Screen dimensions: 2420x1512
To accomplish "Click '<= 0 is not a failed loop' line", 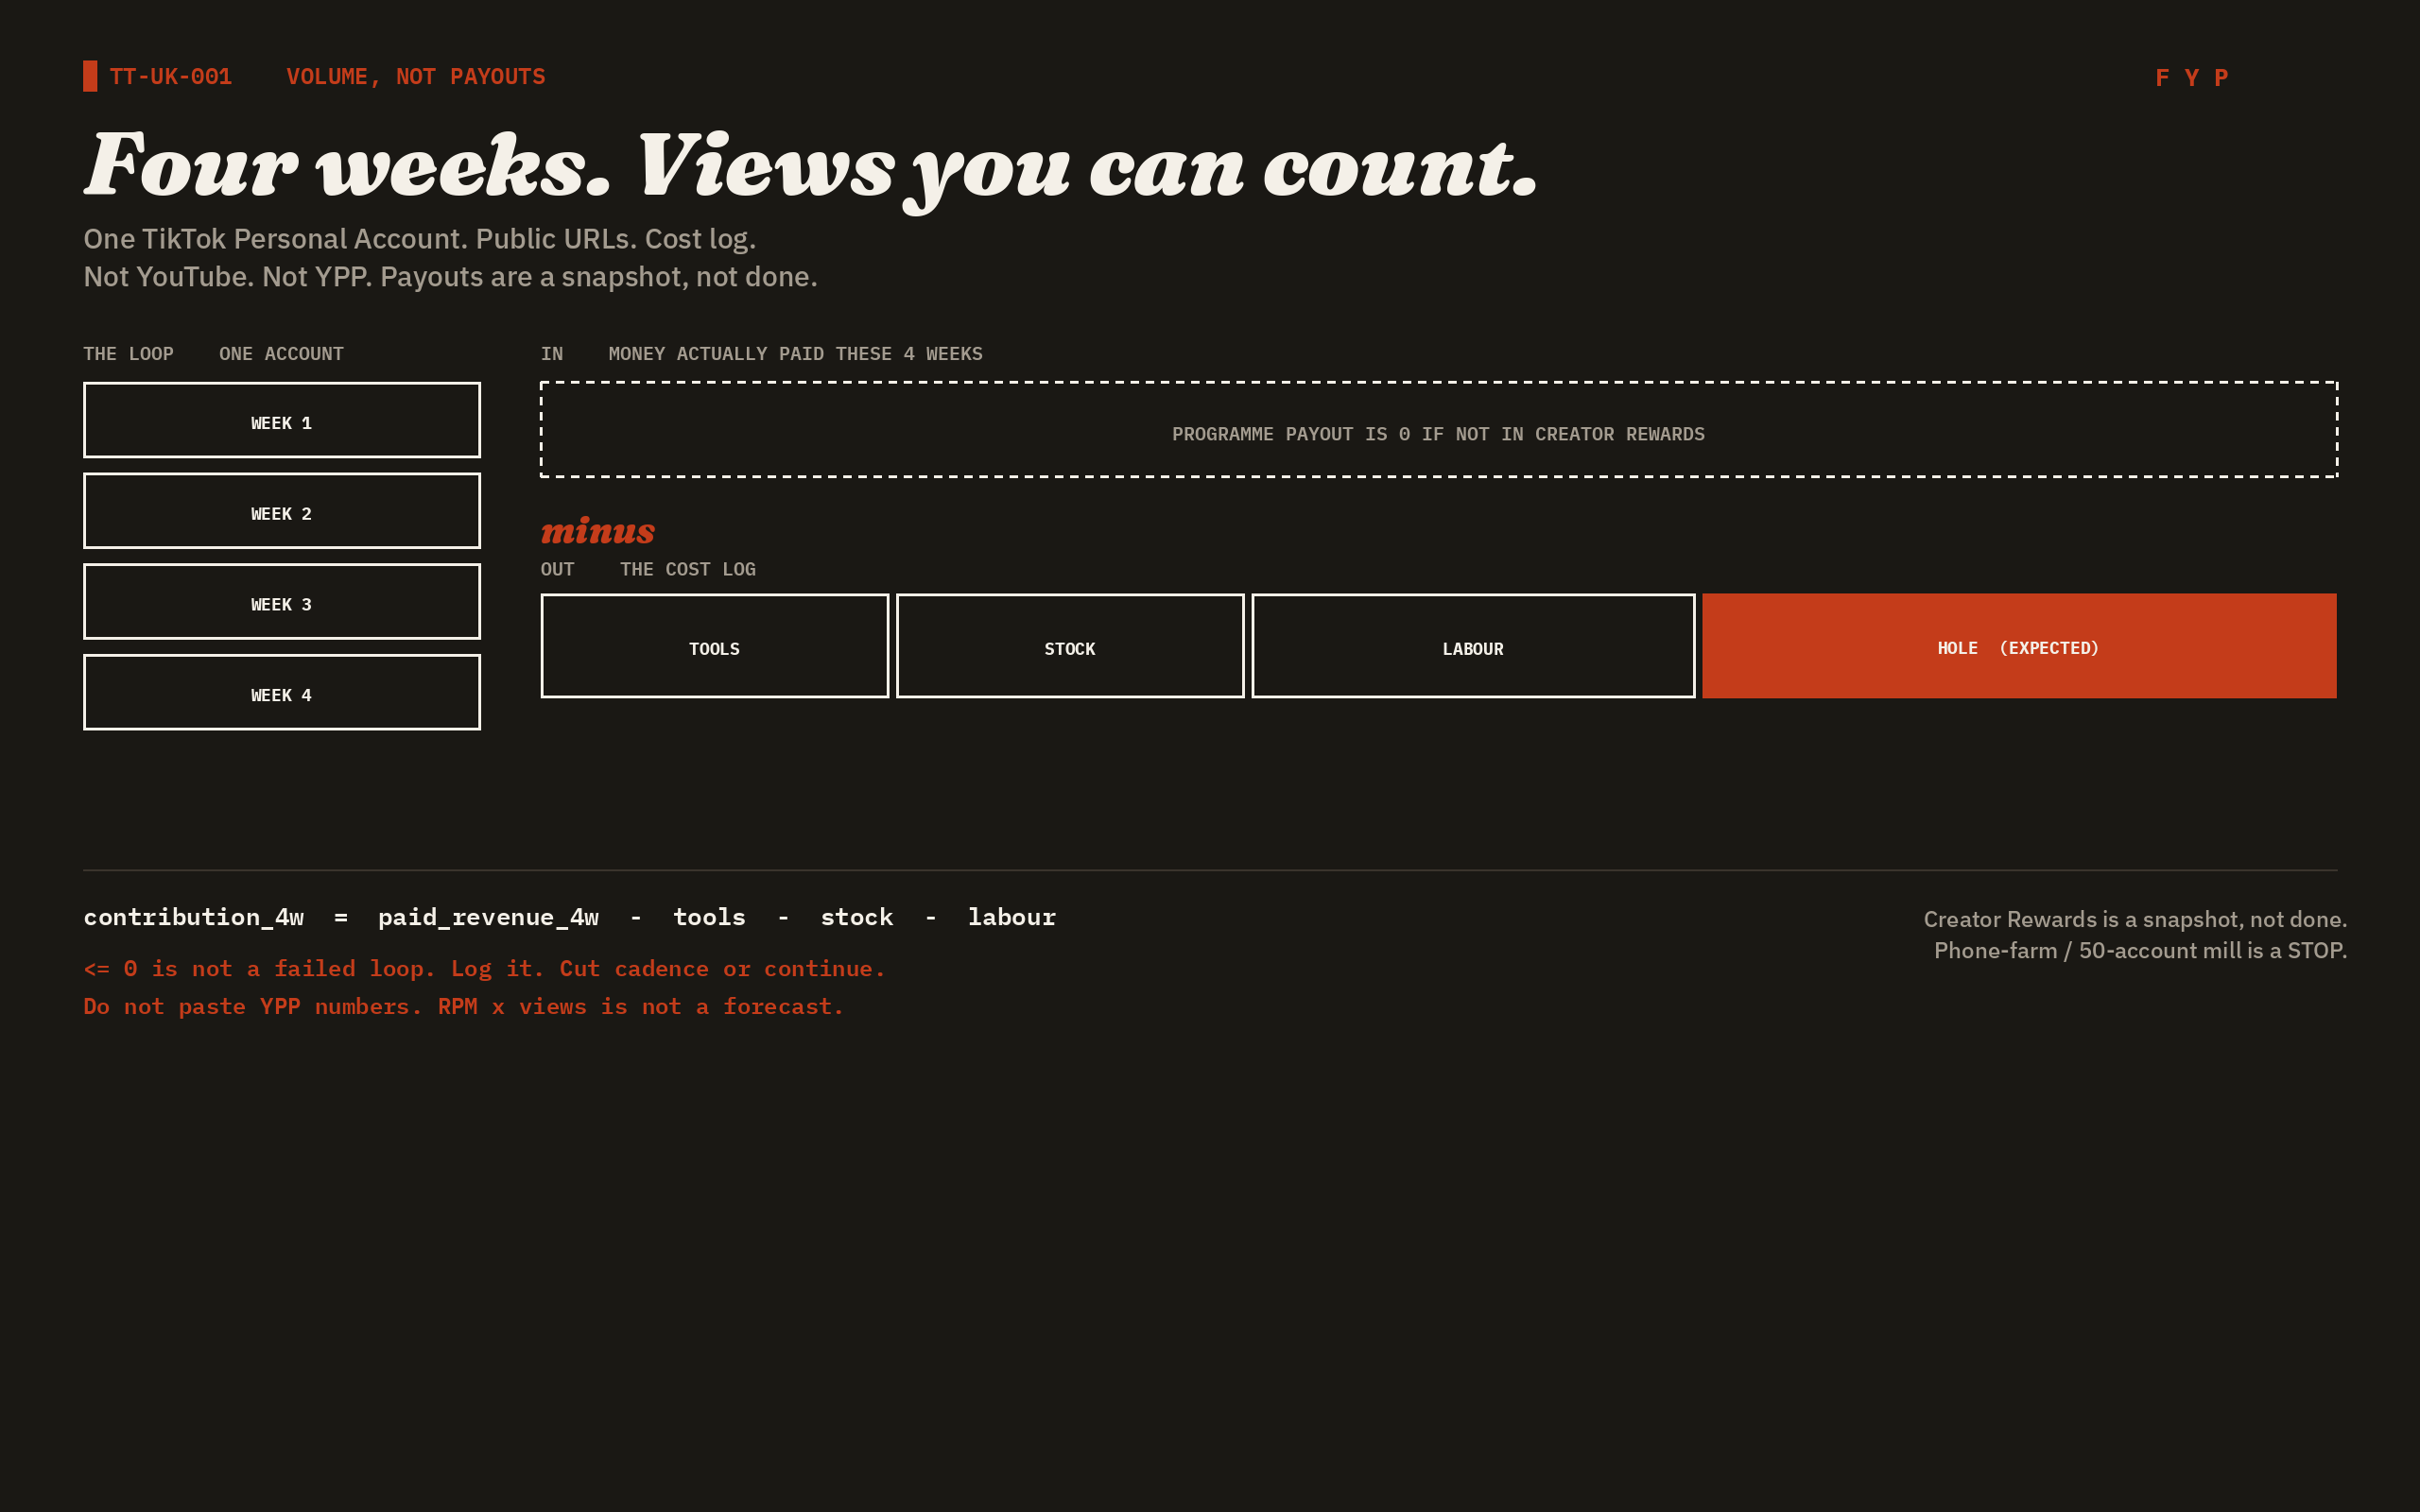I will (x=484, y=969).
